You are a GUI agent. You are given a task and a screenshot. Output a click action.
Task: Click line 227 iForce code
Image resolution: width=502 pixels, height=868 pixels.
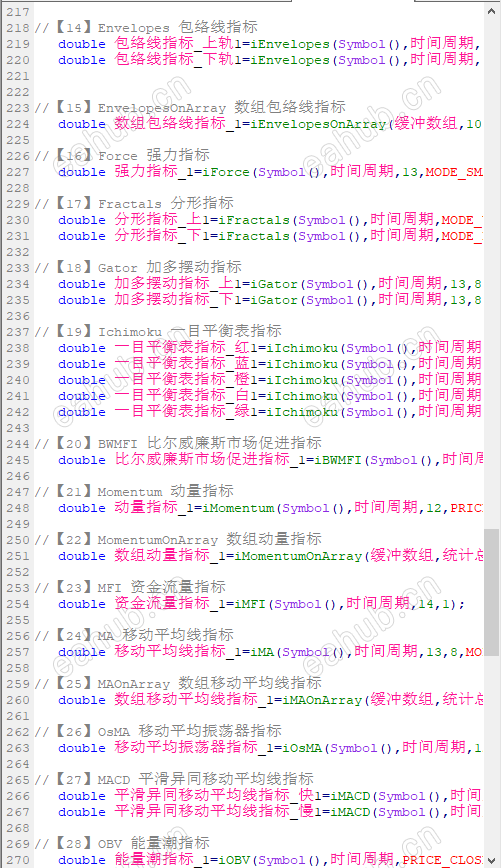(270, 172)
